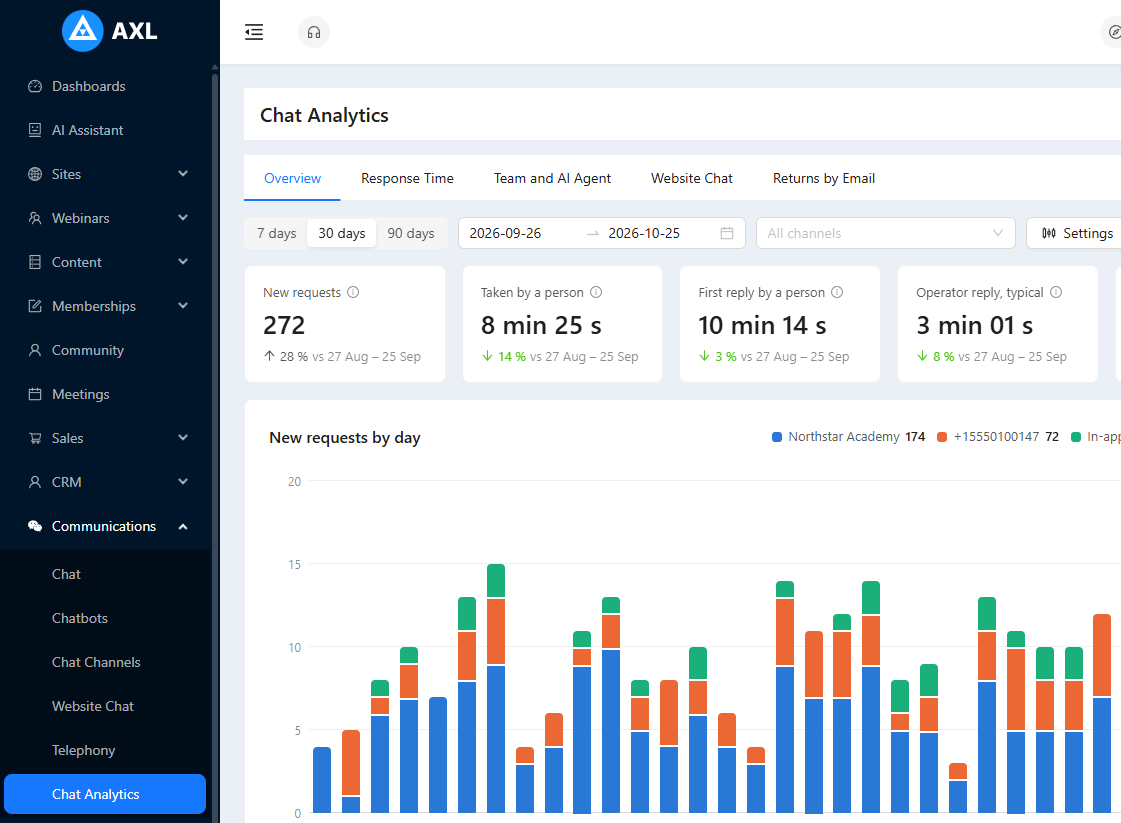The height and width of the screenshot is (823, 1121).
Task: Click the orange +15550100147 legend swatch
Action: pos(942,437)
